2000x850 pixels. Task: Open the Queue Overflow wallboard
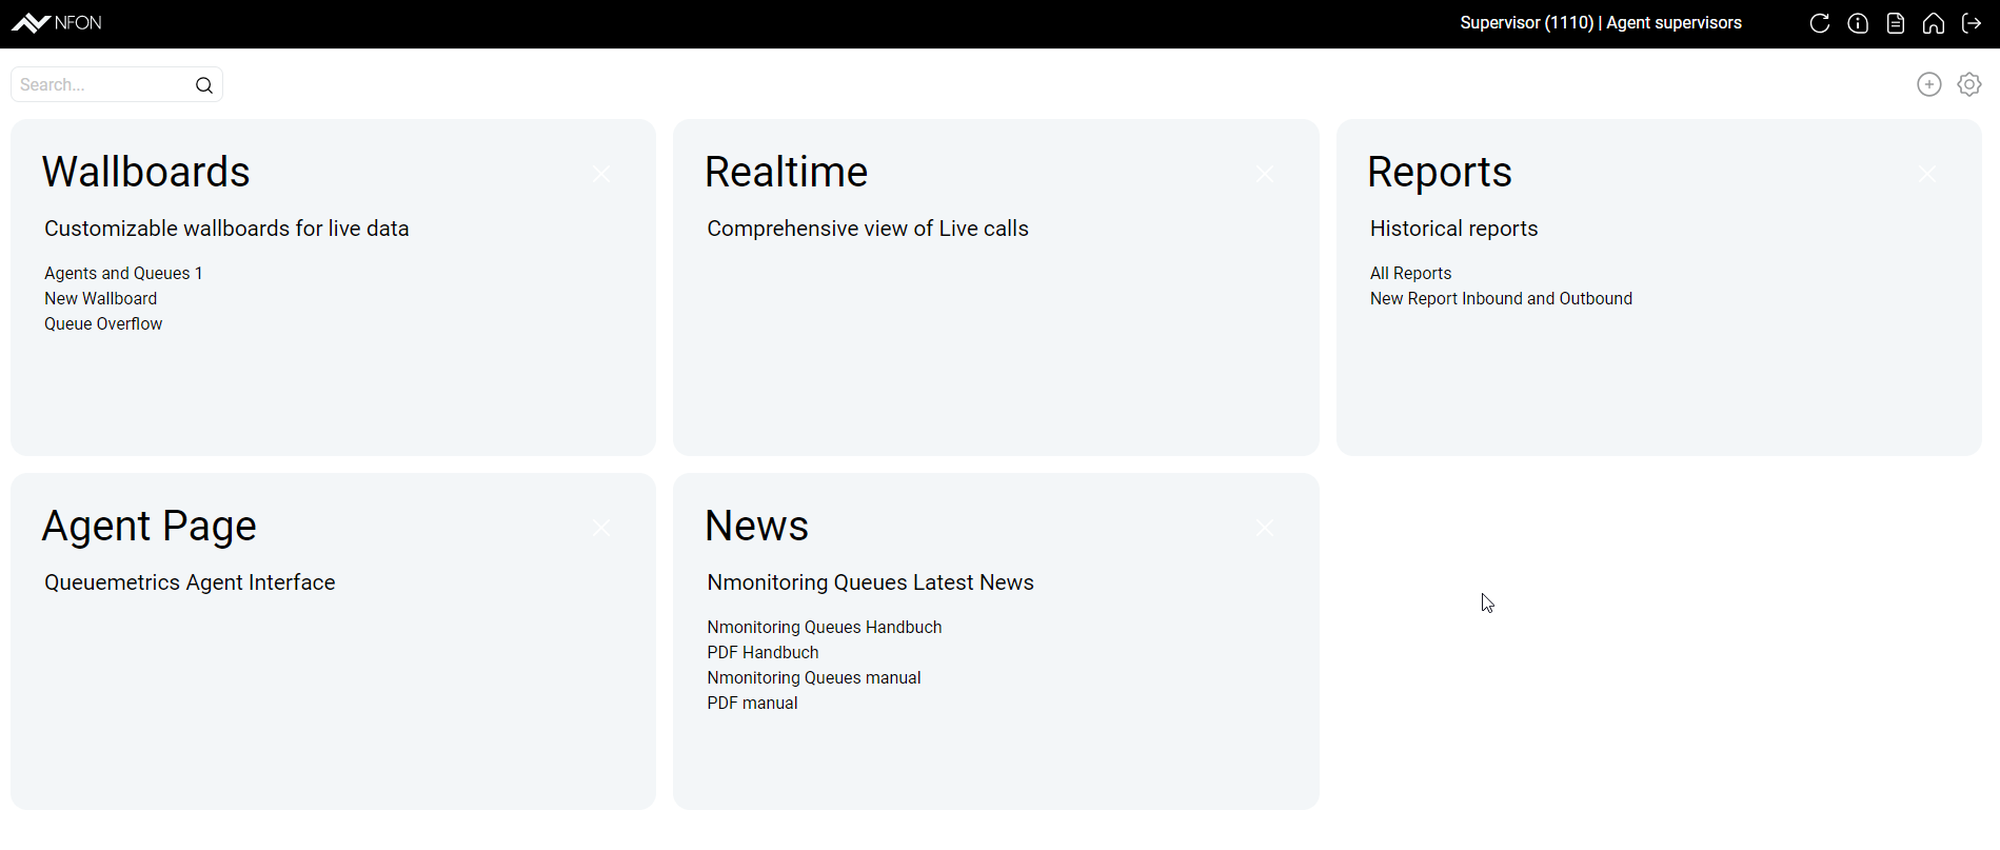[x=103, y=324]
